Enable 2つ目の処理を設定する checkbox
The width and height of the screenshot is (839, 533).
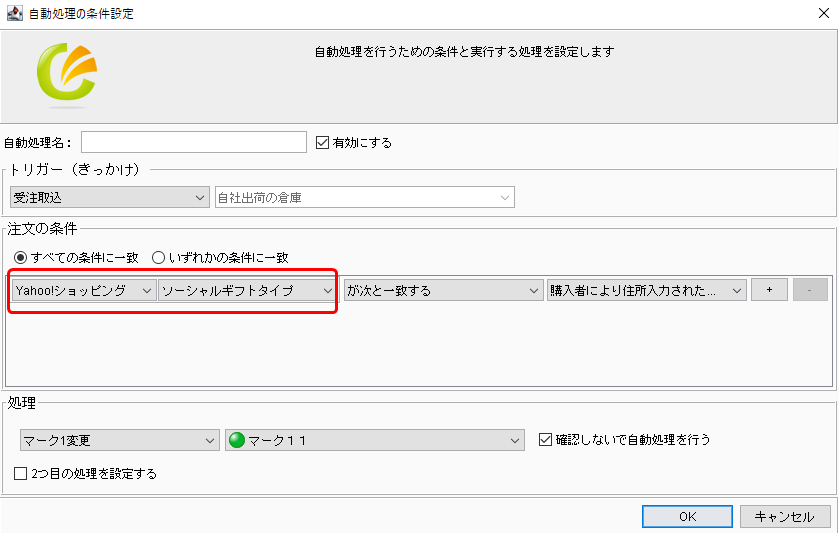tap(21, 473)
